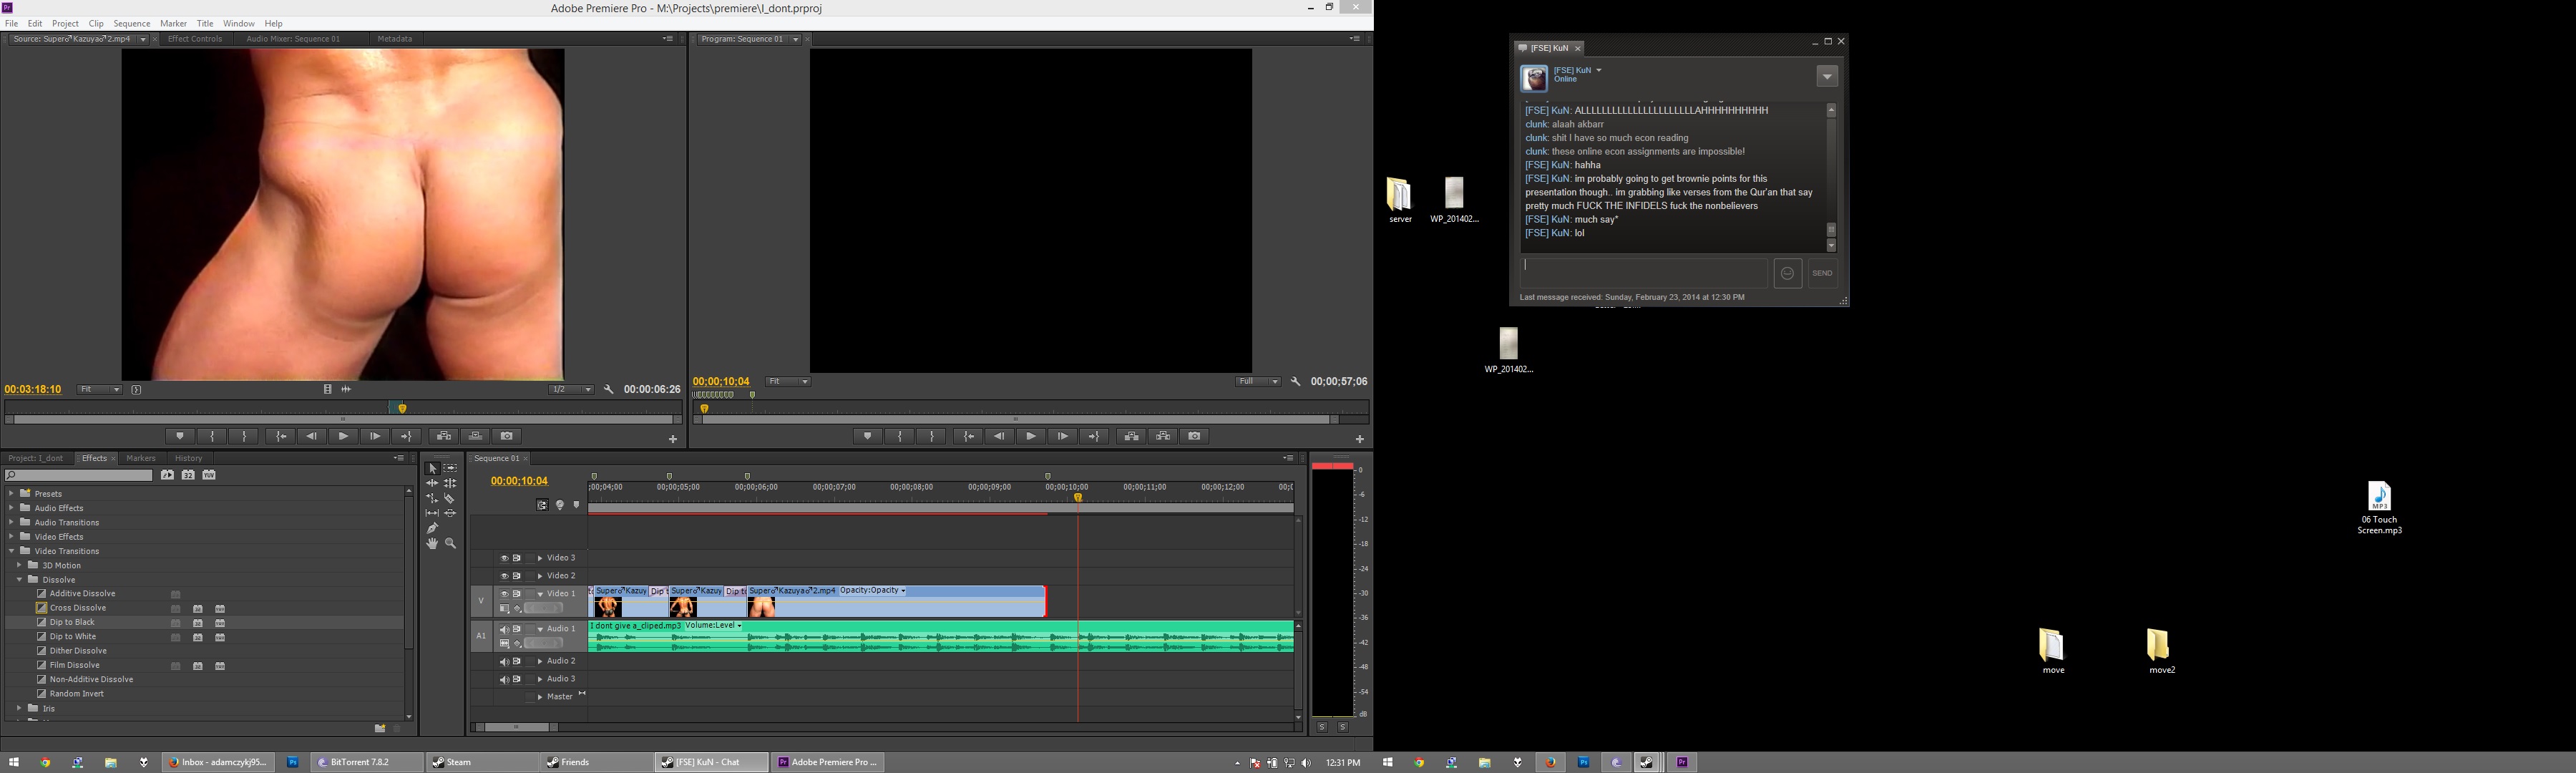Click Export Frame camera in Program monitor
2576x773 pixels.
click(x=1194, y=436)
